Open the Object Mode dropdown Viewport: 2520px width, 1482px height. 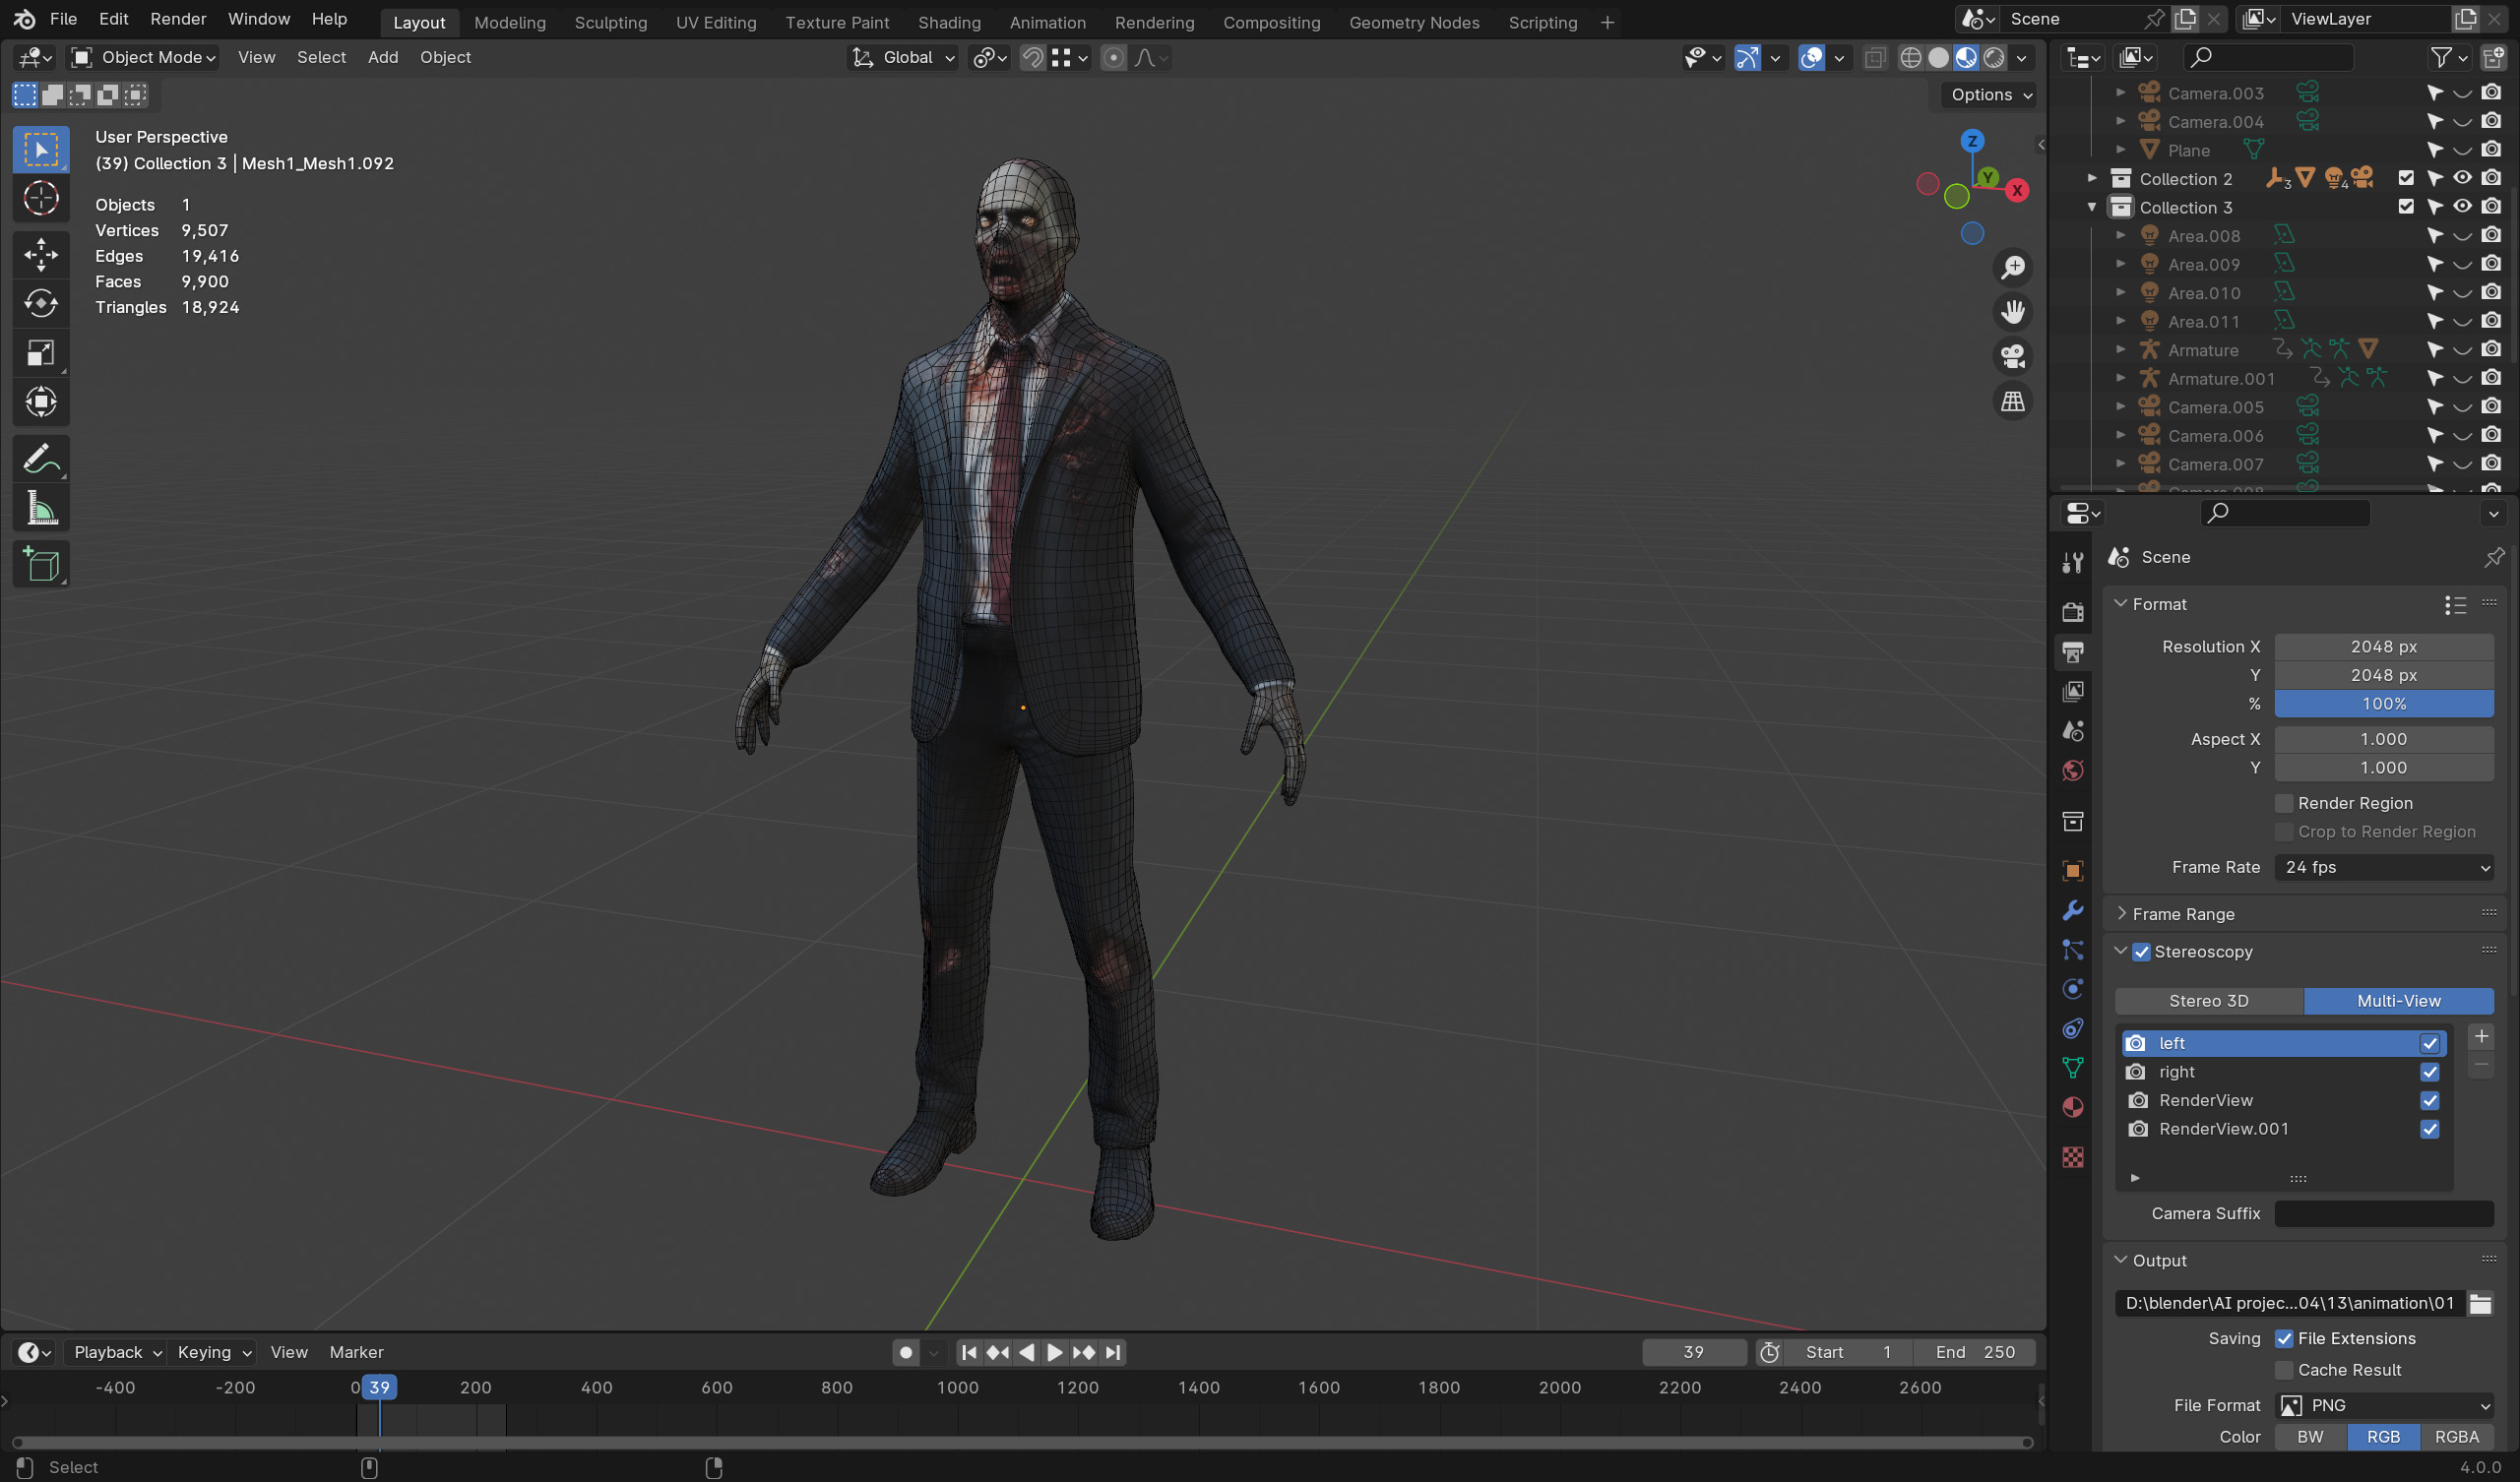point(145,58)
